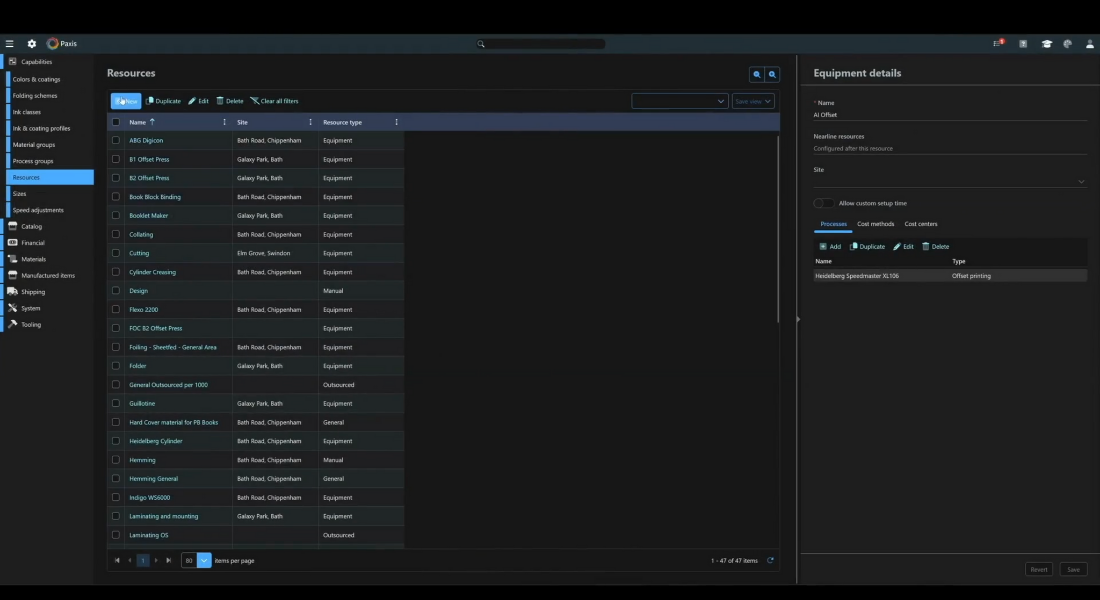Check the ABG Digicon row checkbox

116,141
